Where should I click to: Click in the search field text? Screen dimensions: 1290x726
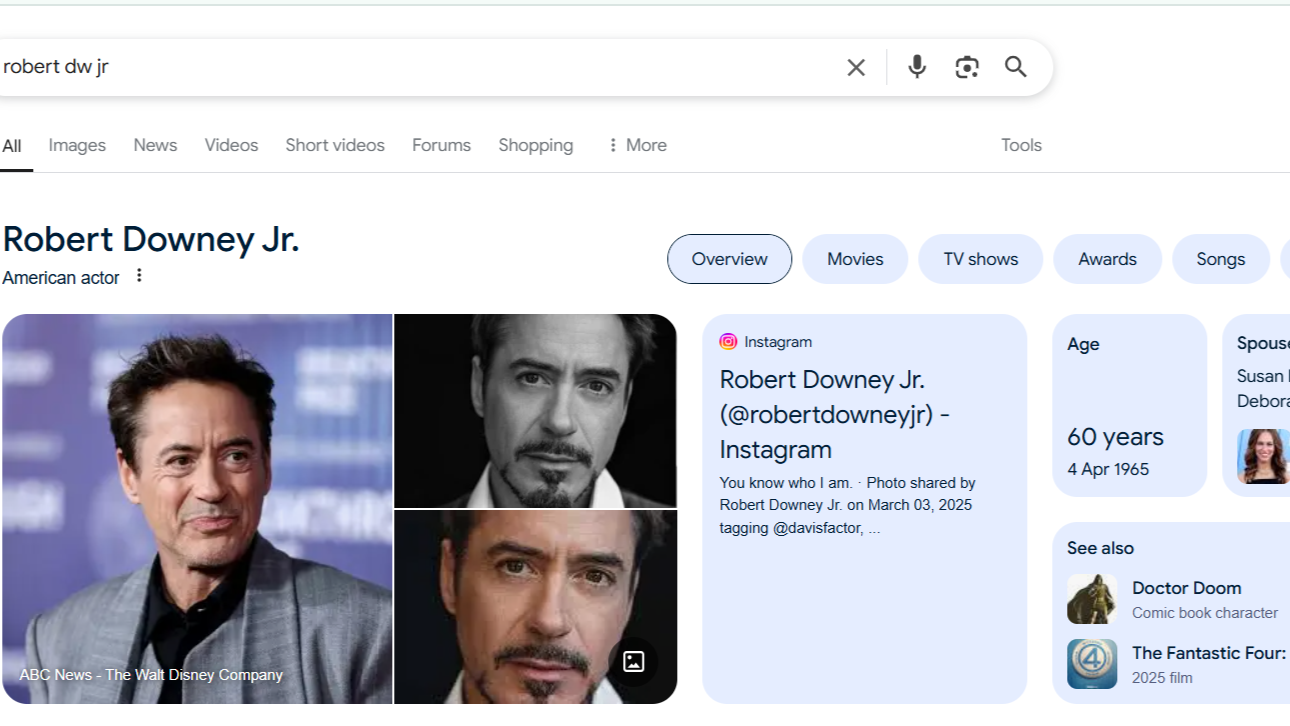[56, 67]
